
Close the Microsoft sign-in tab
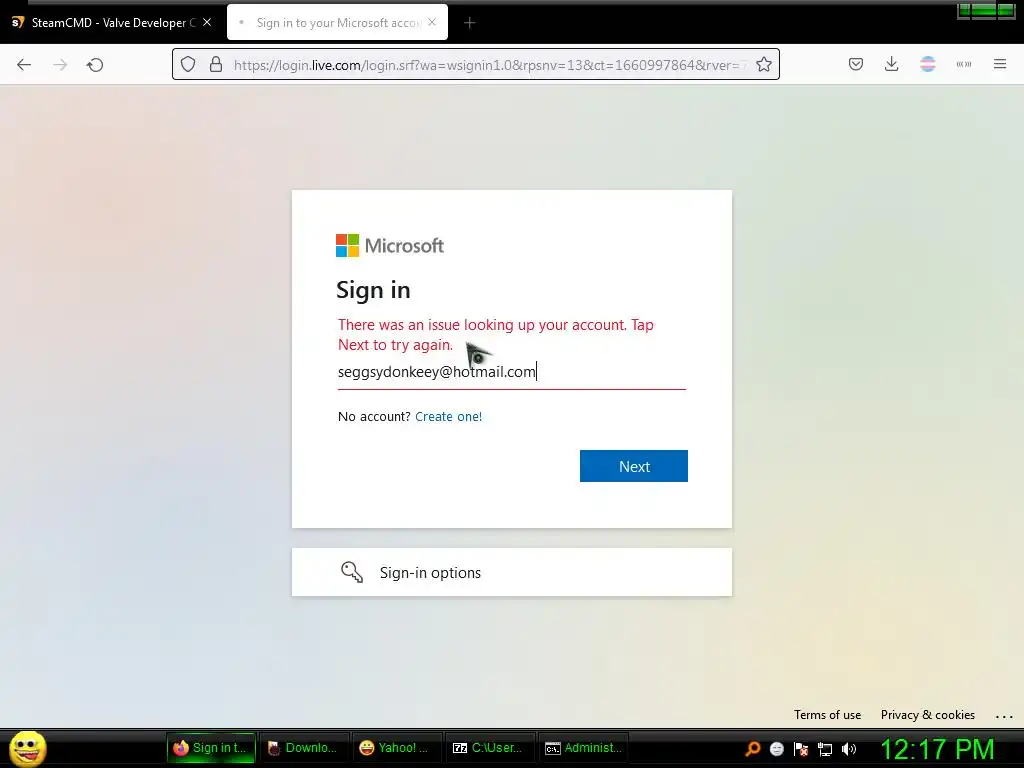click(x=432, y=22)
